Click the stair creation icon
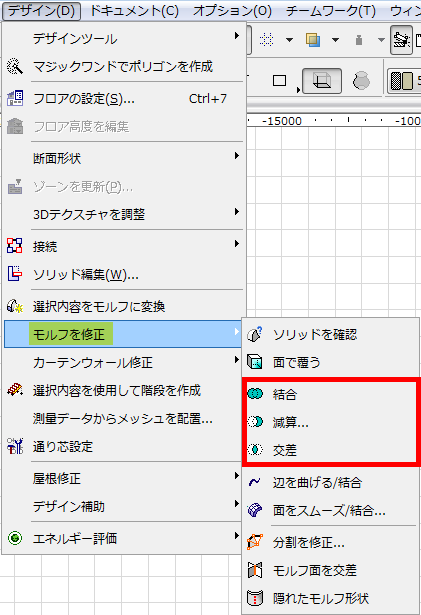421x615 pixels. click(x=15, y=390)
